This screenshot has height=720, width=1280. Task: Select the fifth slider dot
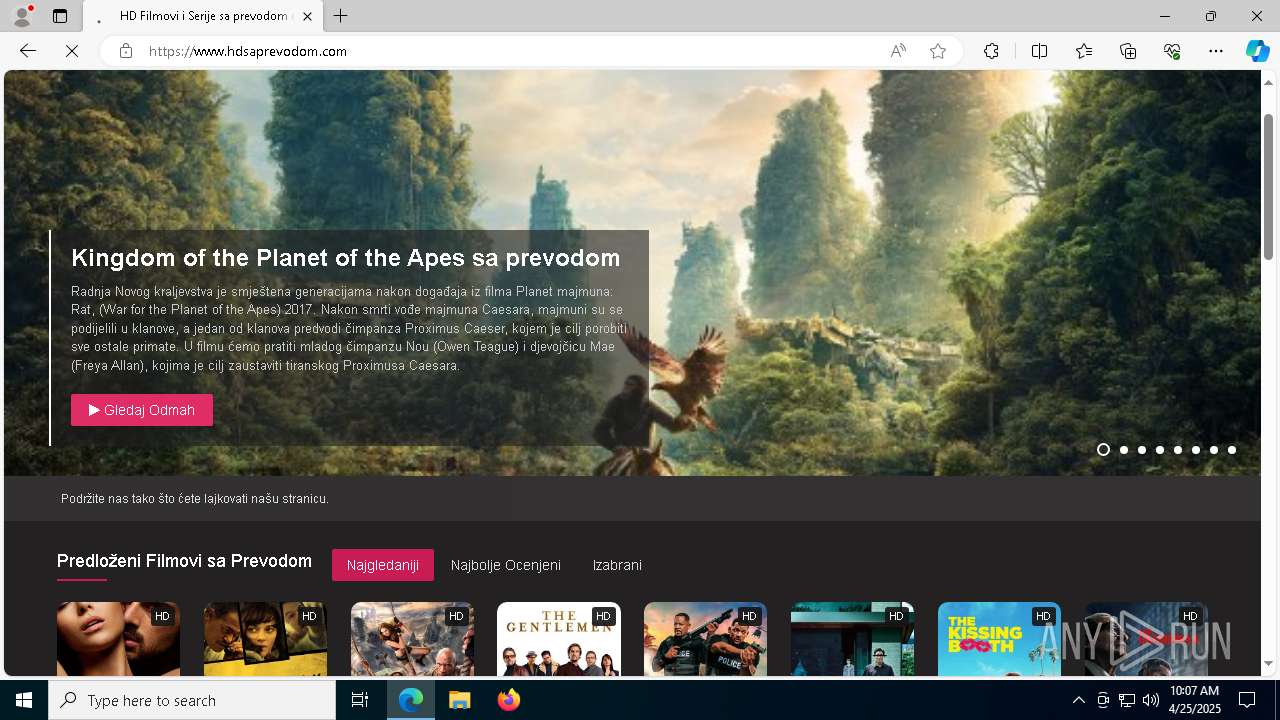point(1178,450)
